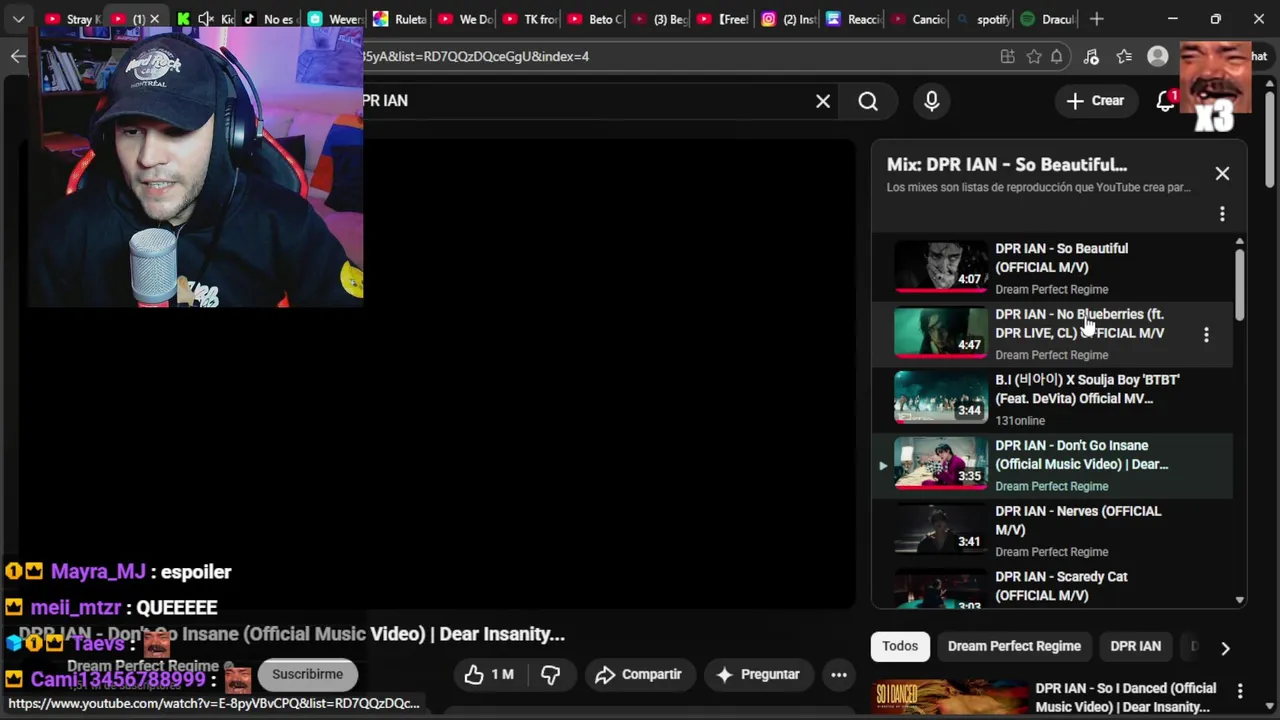Switch to the (3) Beg tab

(661, 19)
